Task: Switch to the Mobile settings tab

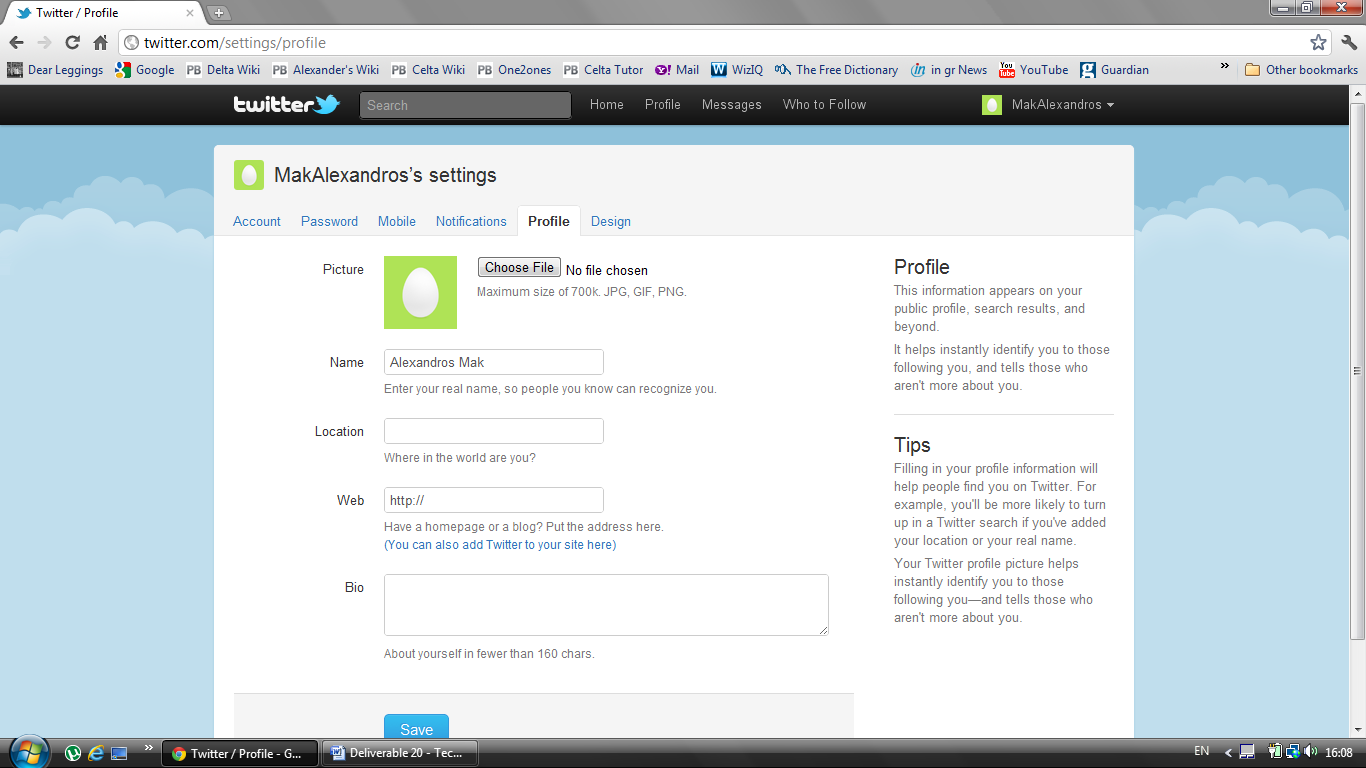Action: coord(397,221)
